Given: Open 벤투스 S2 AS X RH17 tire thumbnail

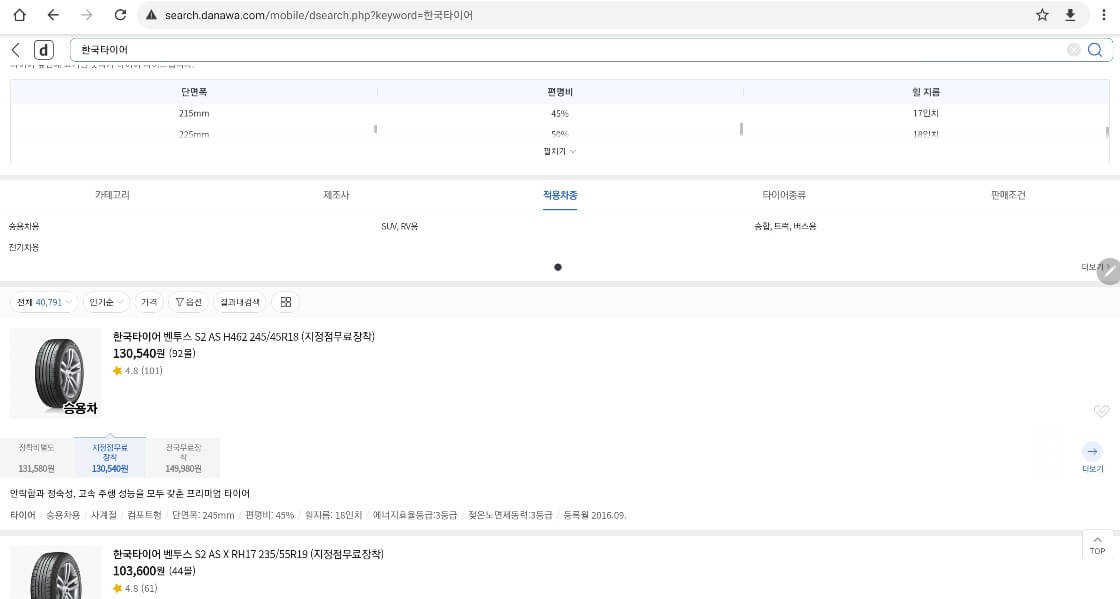Looking at the screenshot, I should click(x=56, y=573).
